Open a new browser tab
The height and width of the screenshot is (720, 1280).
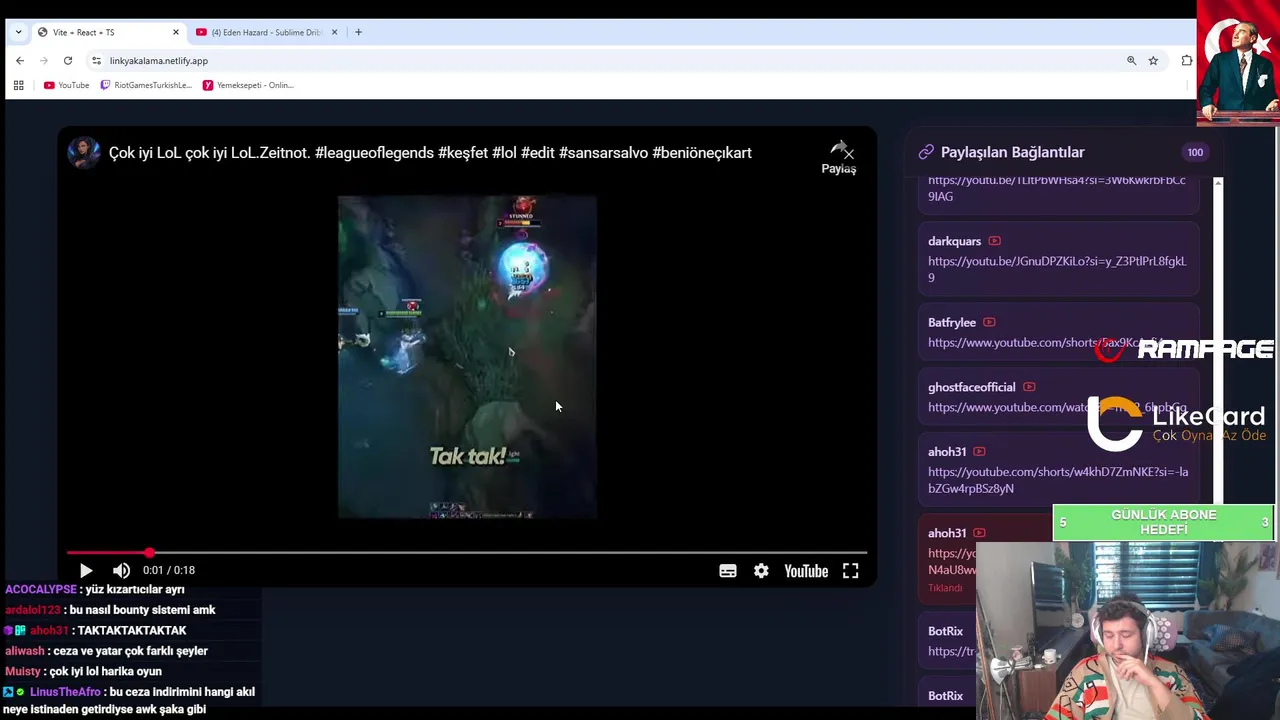[x=358, y=32]
